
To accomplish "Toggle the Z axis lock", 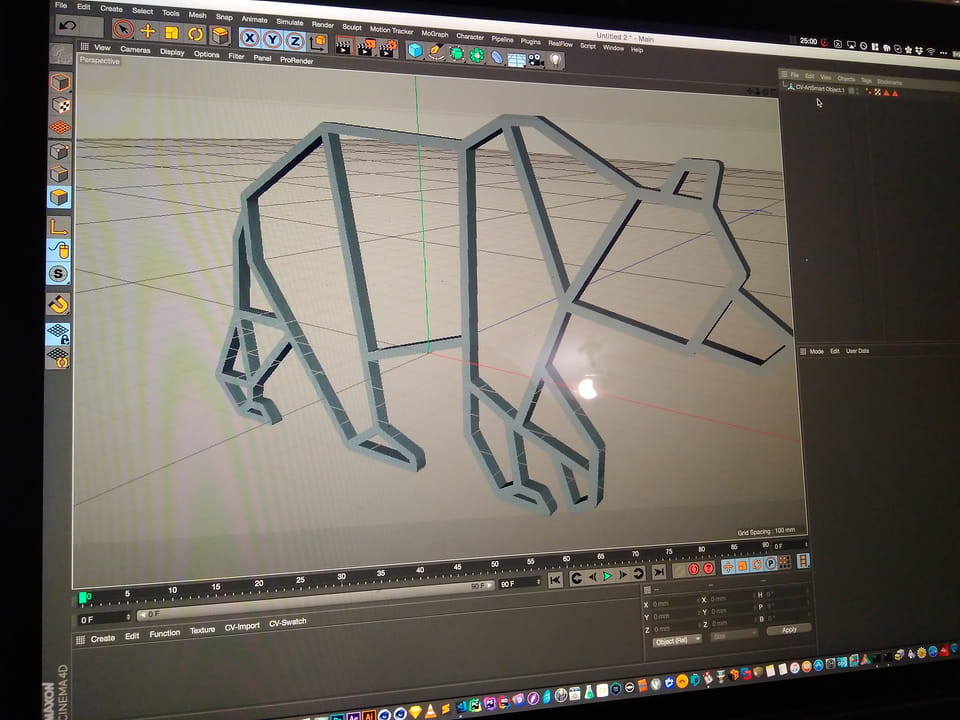I will click(x=295, y=41).
